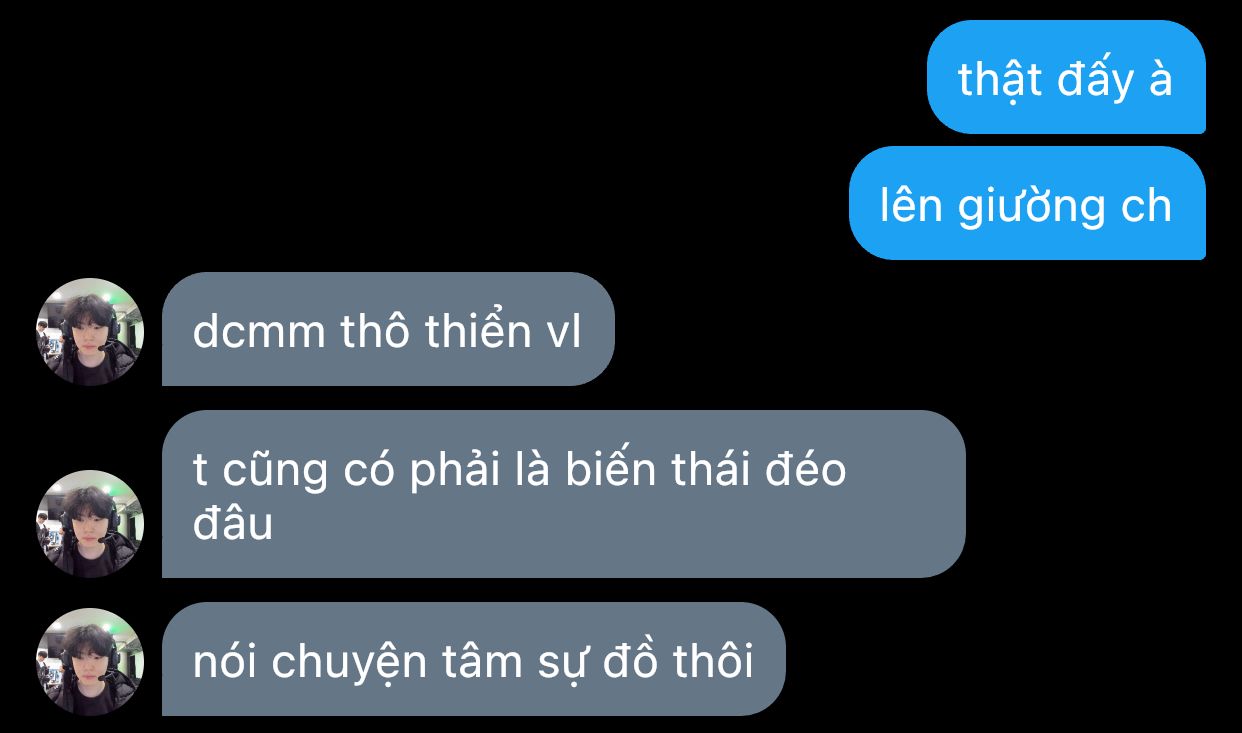Select the "lên giường ch" sent bubble

(1027, 203)
